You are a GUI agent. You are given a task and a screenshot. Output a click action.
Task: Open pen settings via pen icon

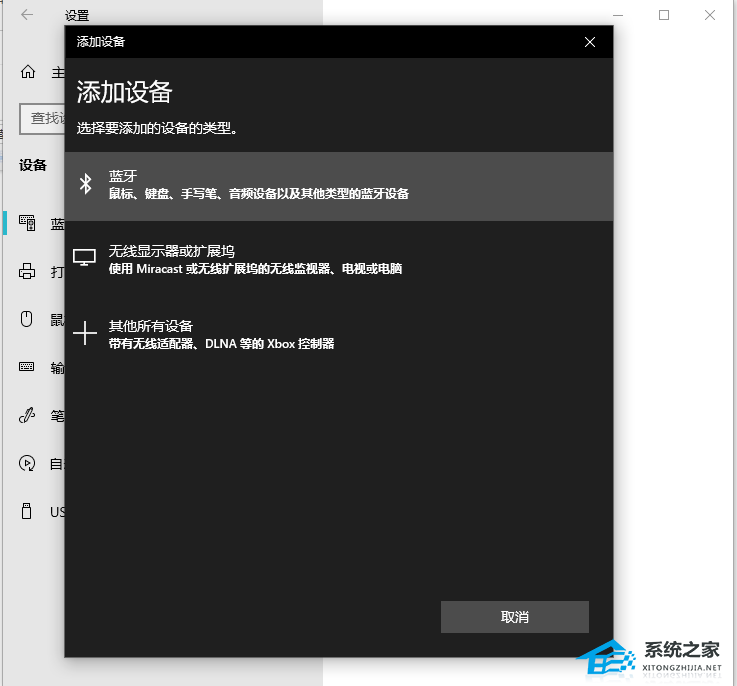[28, 415]
